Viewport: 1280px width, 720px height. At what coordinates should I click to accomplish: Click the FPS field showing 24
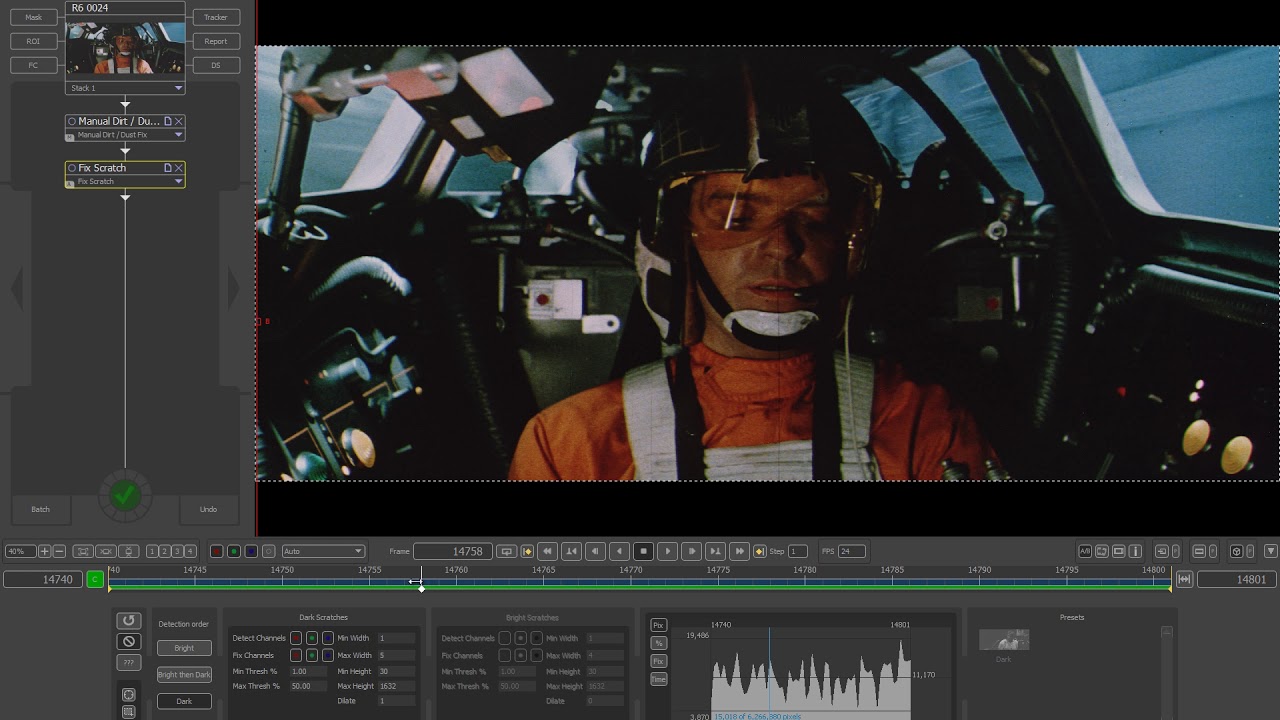click(x=851, y=551)
